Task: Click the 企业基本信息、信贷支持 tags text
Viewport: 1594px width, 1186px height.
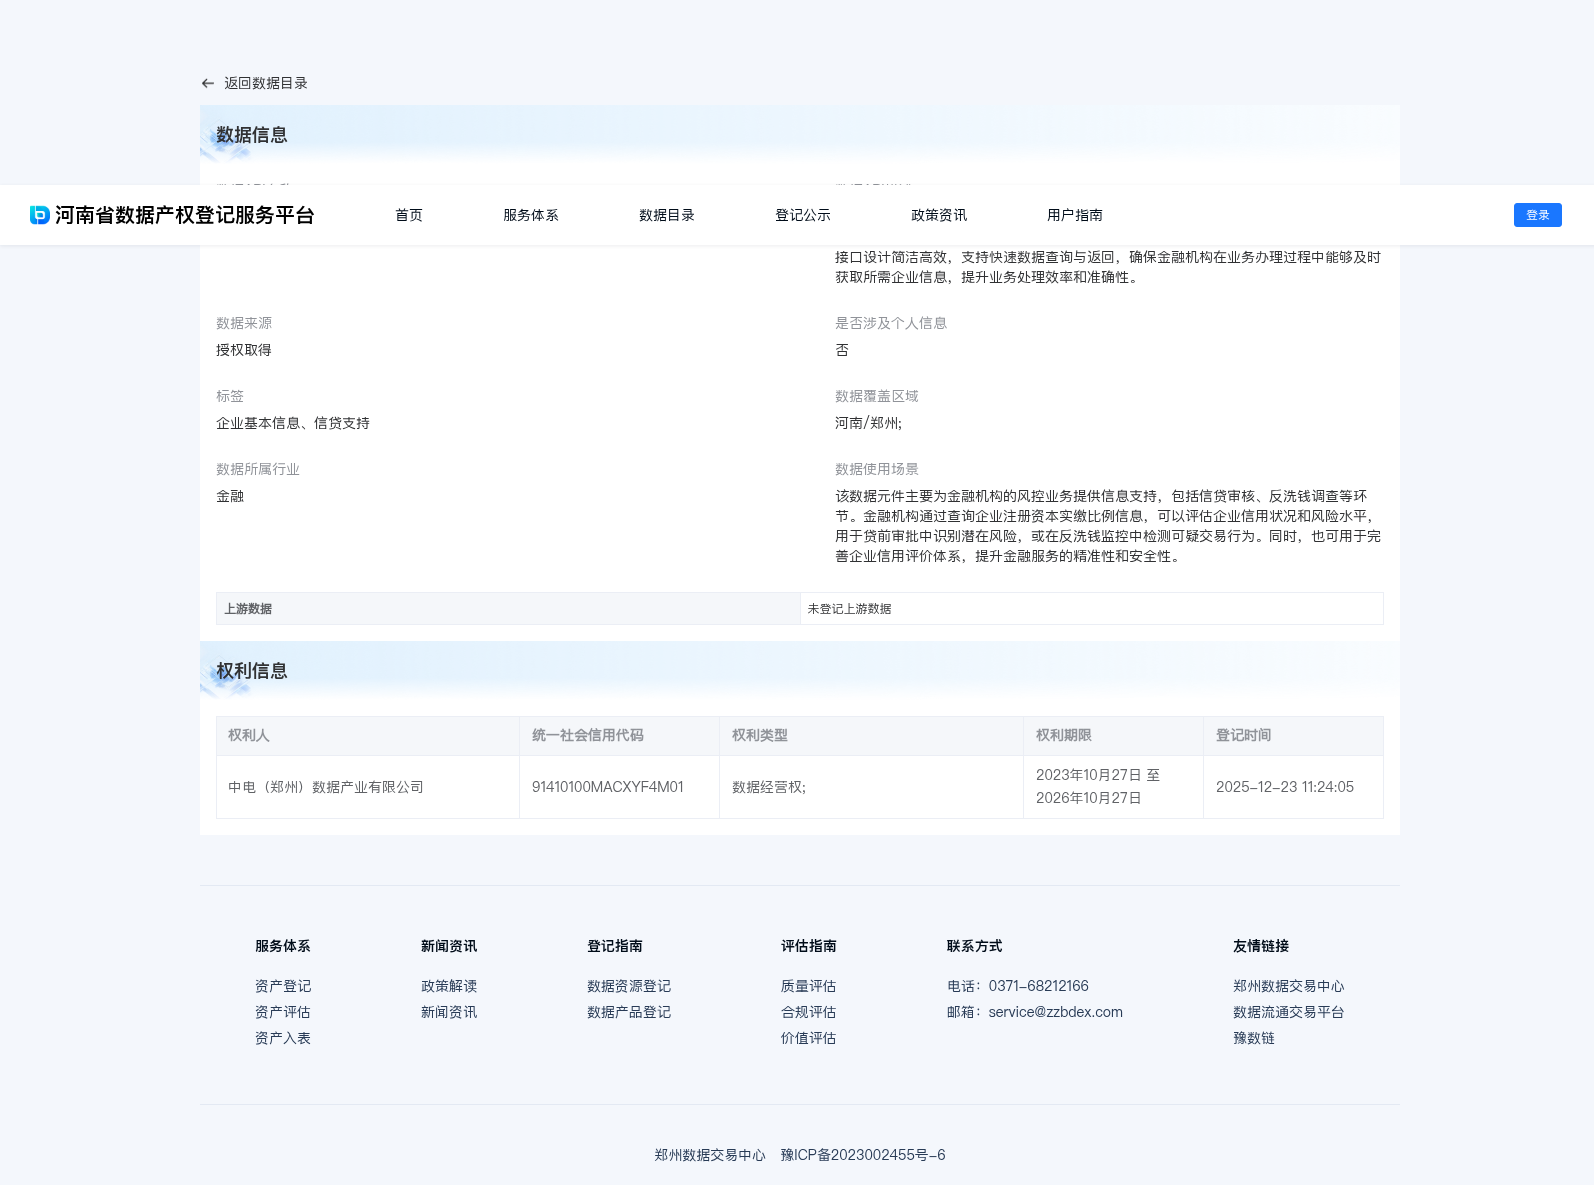Action: click(293, 423)
